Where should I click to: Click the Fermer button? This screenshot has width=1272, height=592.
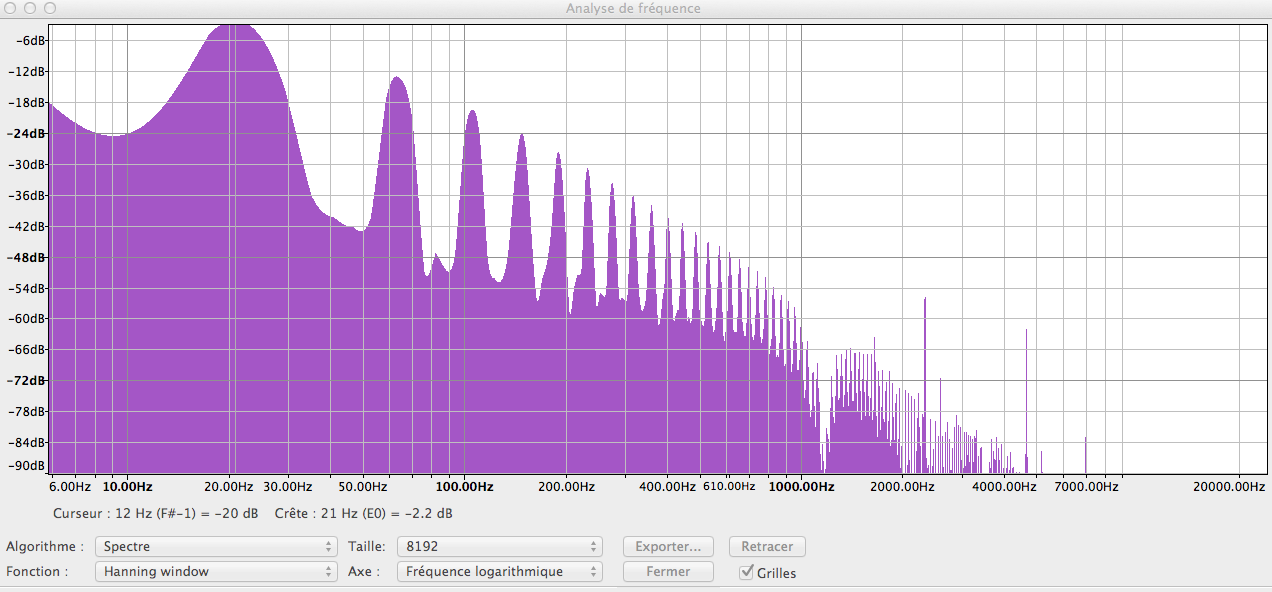coord(668,572)
